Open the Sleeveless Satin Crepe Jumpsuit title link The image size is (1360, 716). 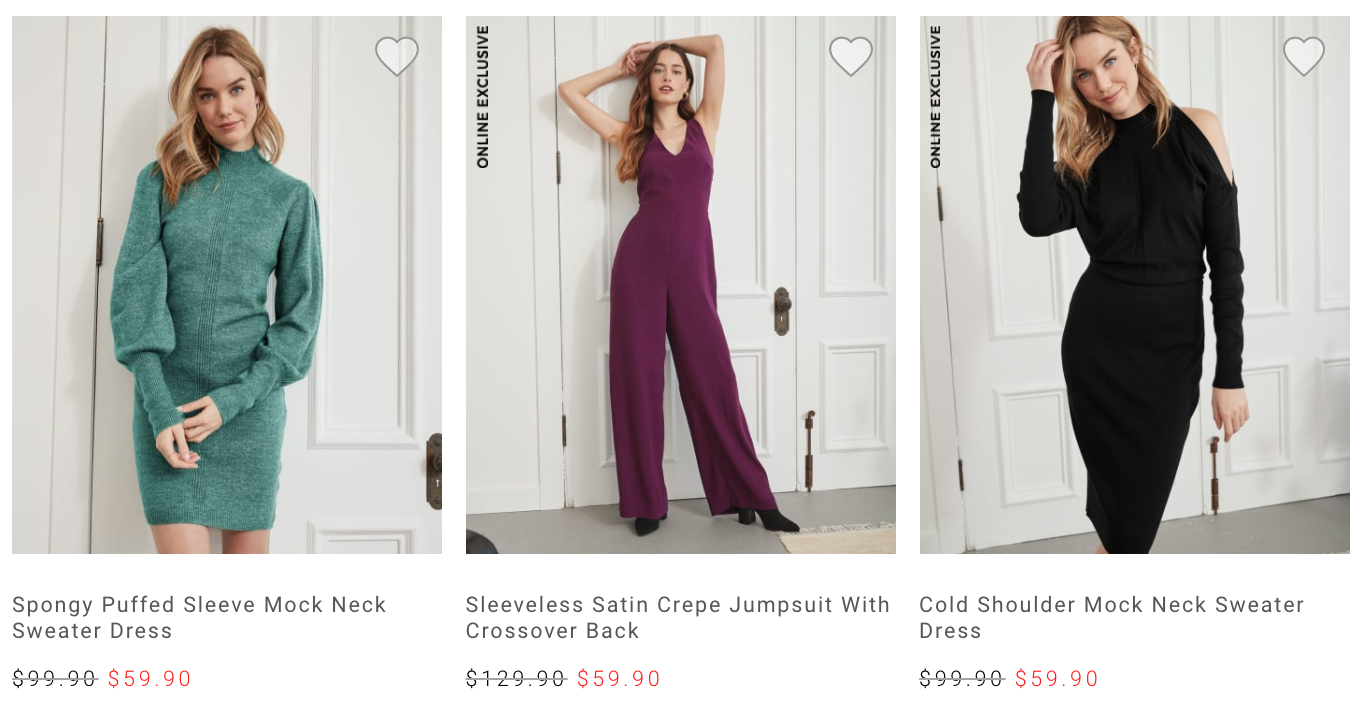pos(677,605)
